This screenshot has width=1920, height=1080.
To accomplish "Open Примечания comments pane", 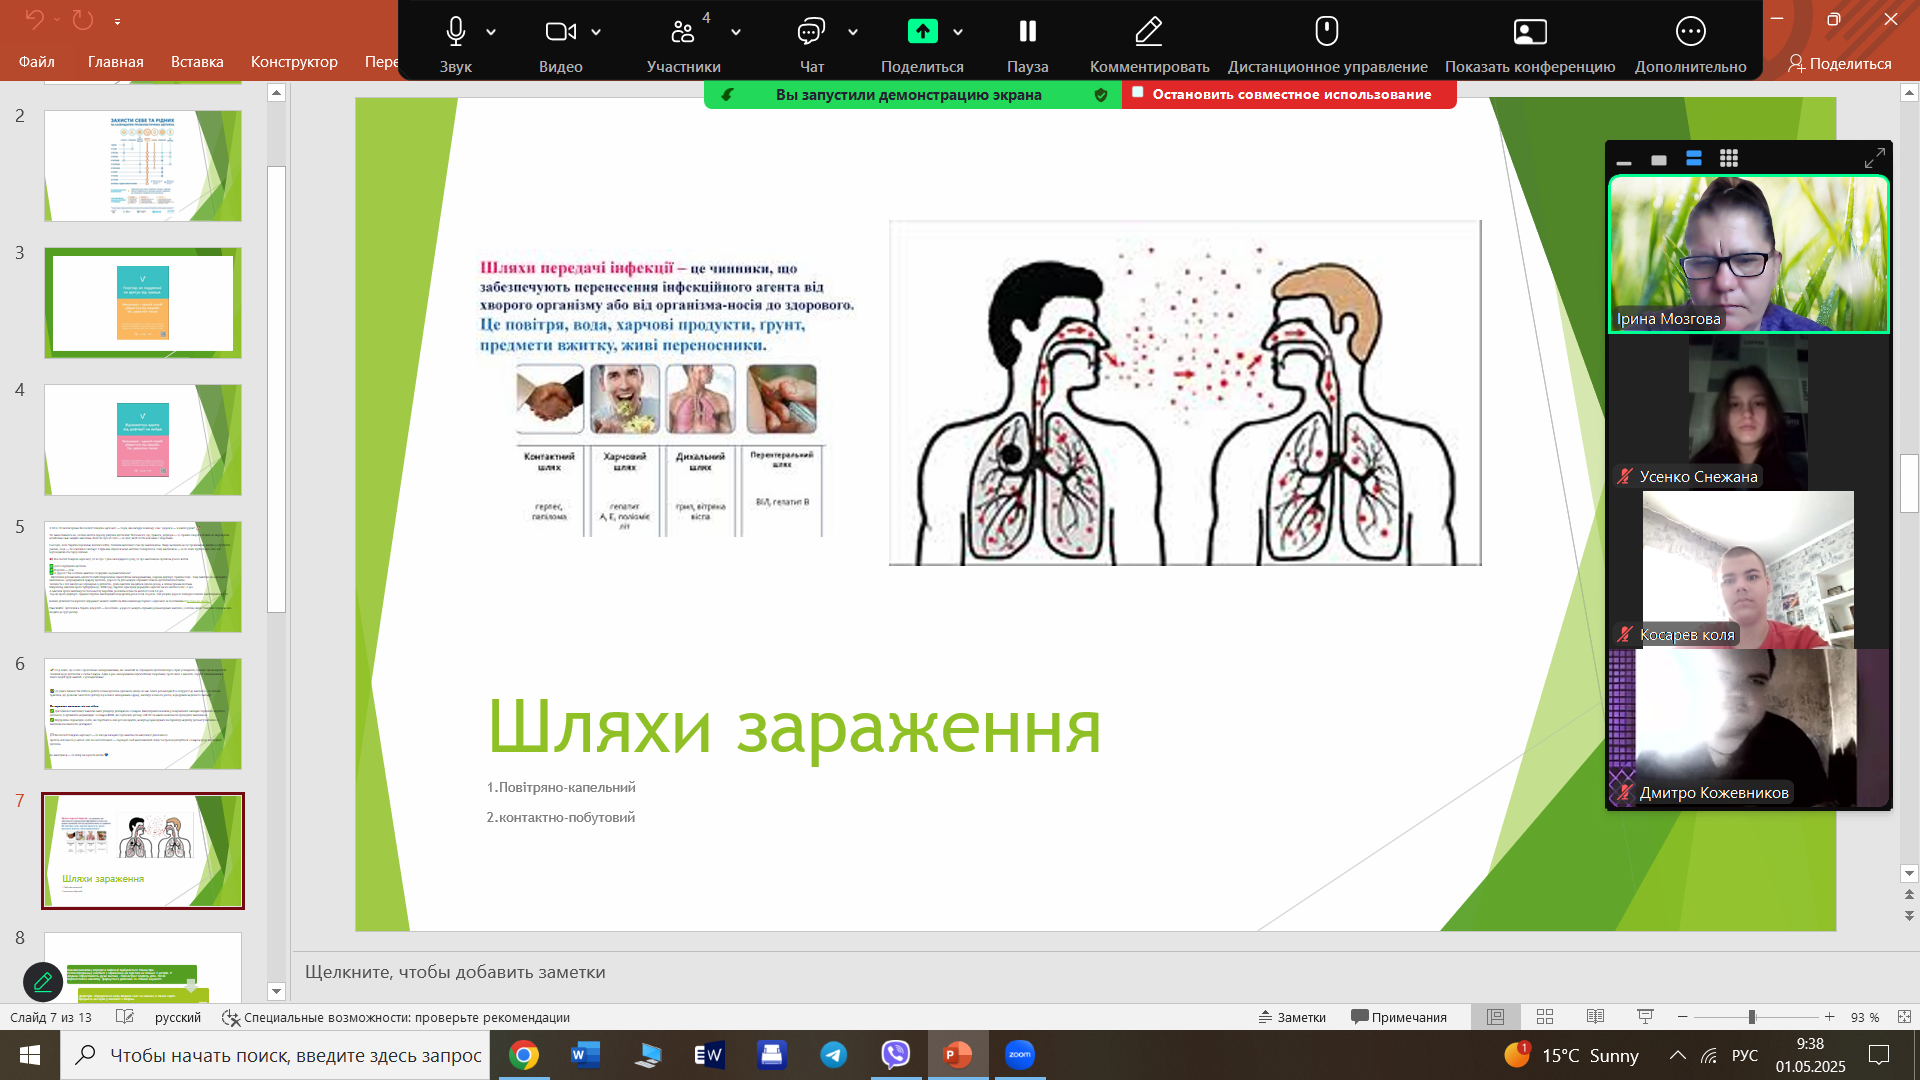I will [1399, 1017].
